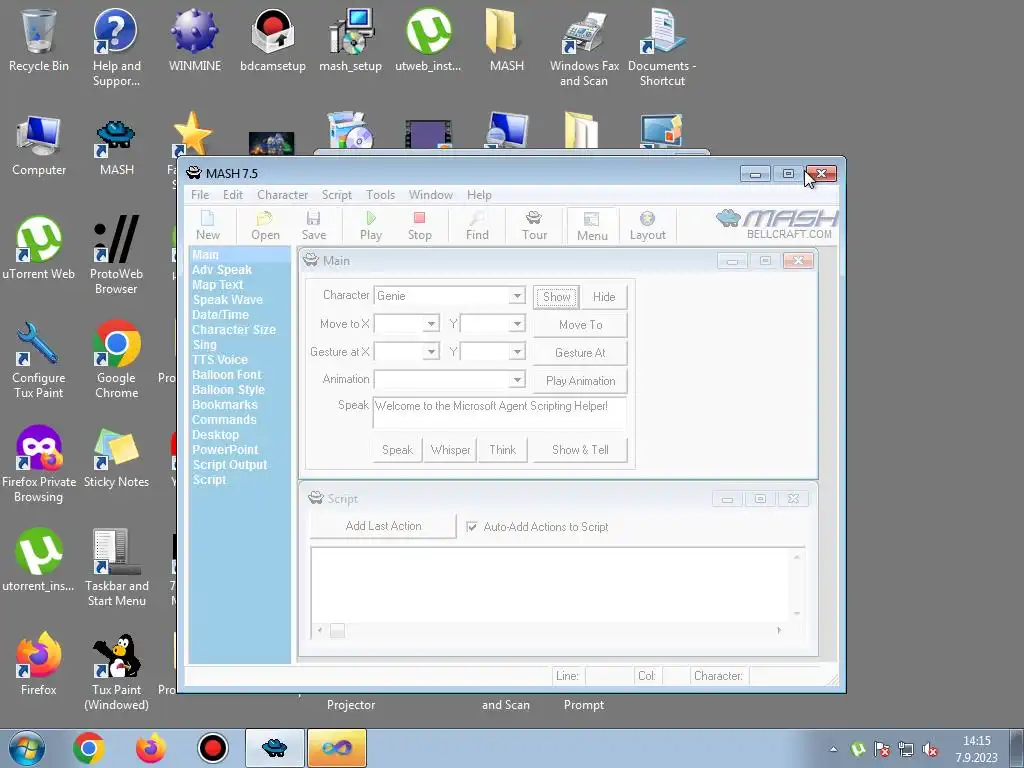Select Map Text in the sidebar

point(217,285)
